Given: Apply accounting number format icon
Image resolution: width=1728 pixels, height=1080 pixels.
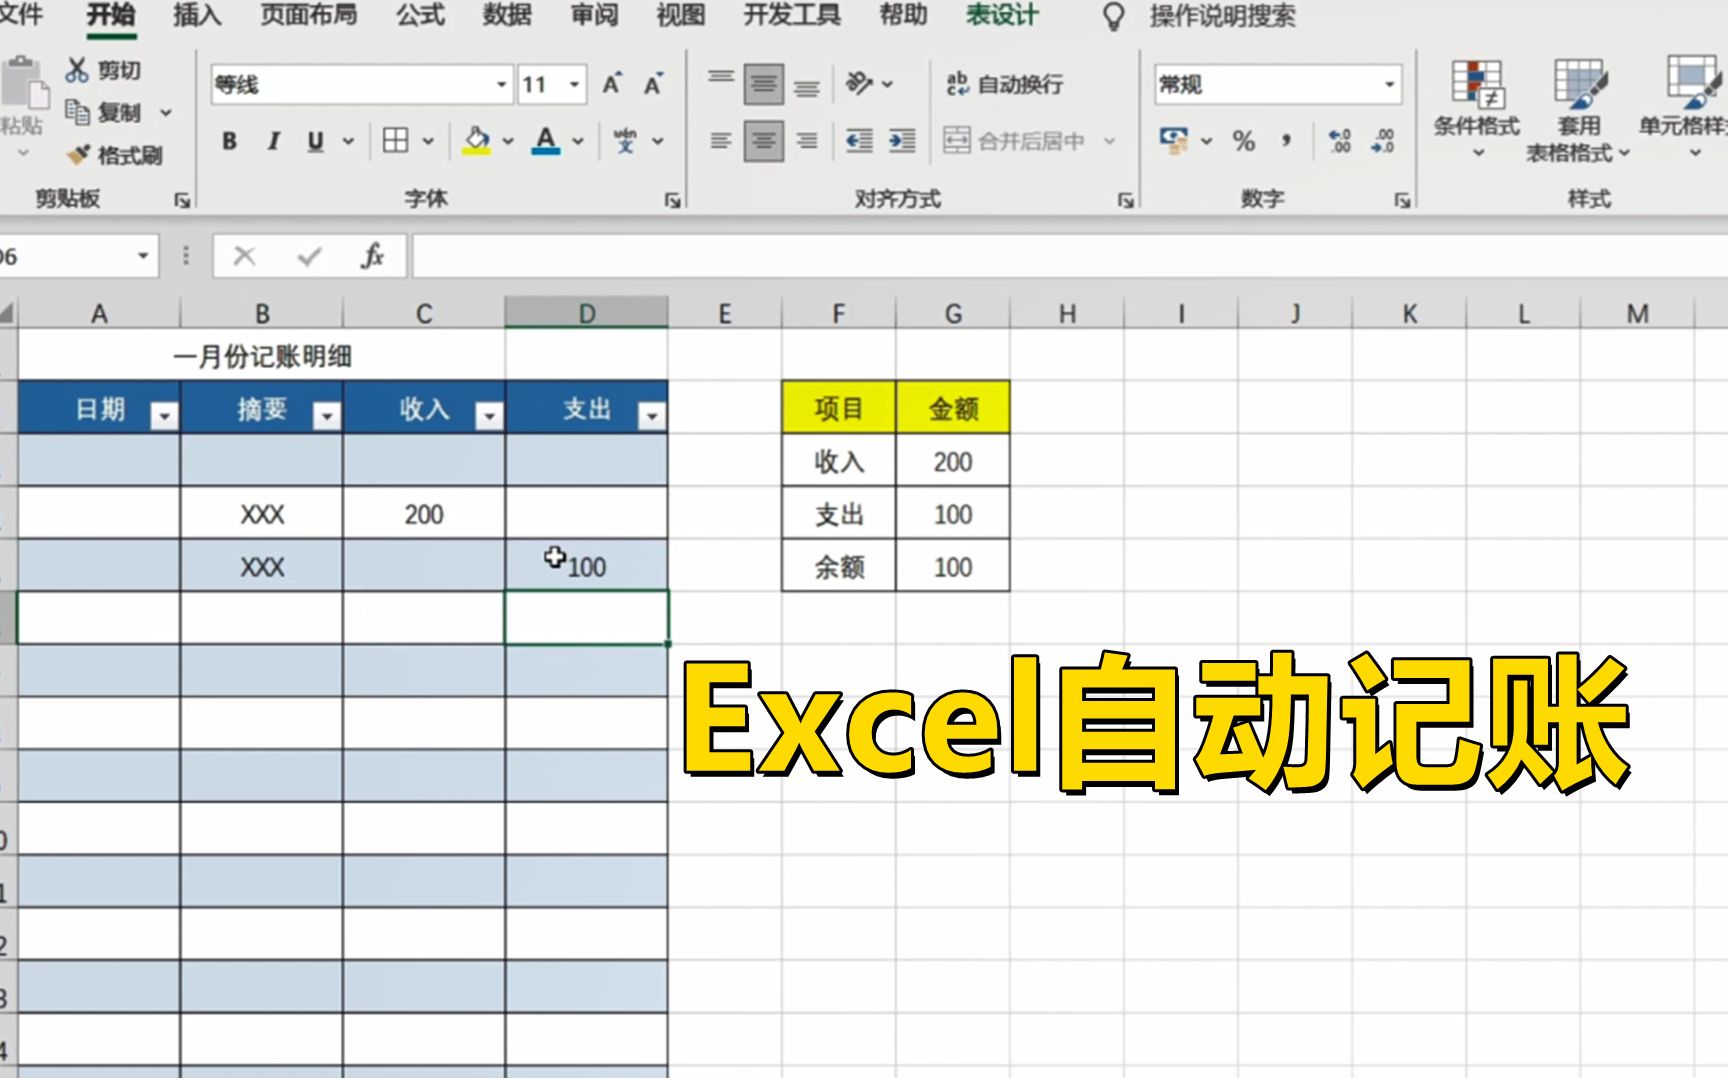Looking at the screenshot, I should click(1173, 141).
